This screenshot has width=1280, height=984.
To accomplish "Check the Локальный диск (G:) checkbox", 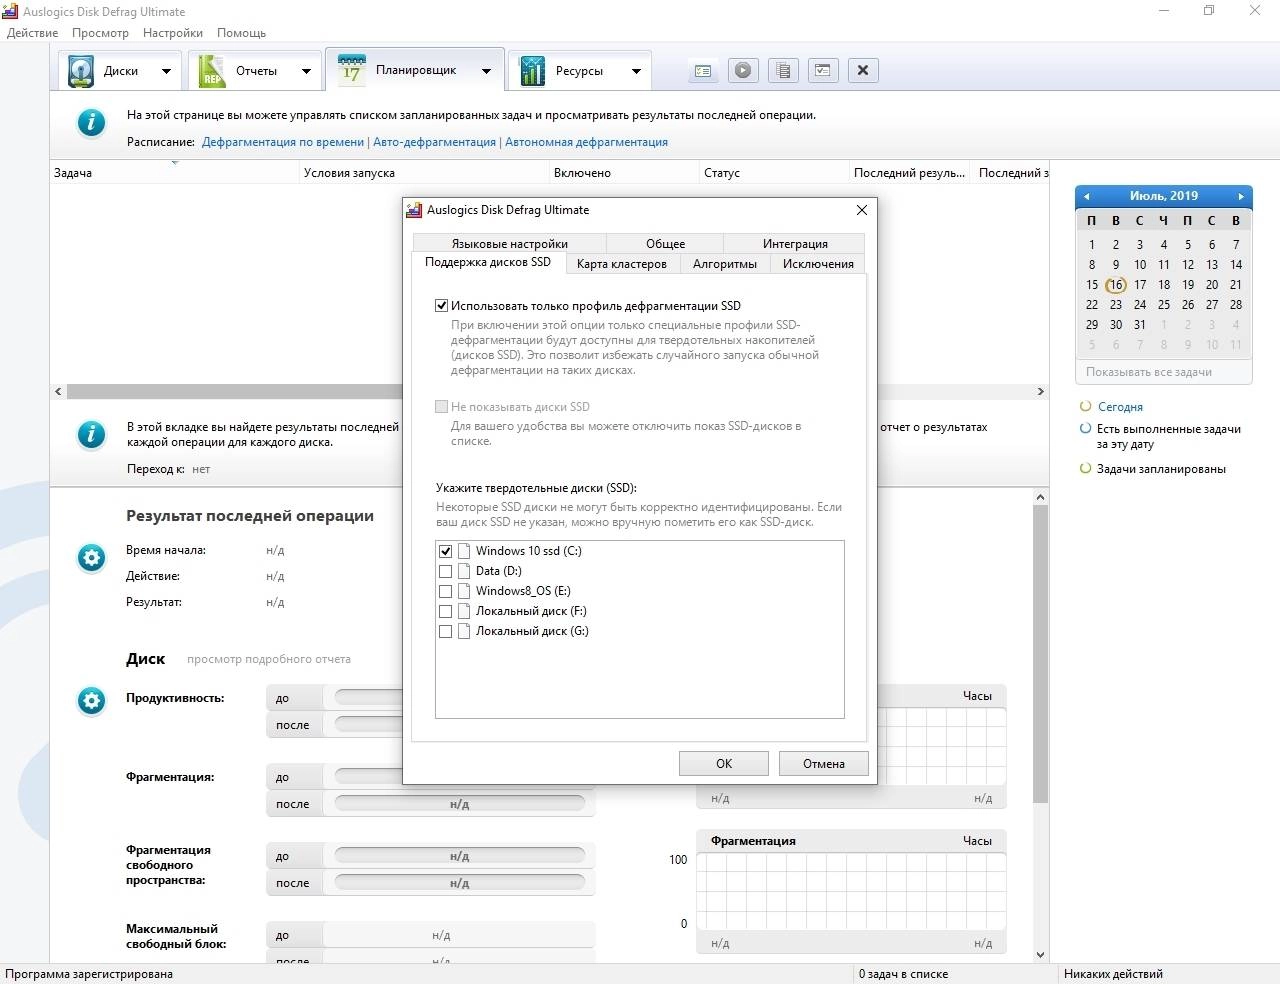I will tap(446, 631).
